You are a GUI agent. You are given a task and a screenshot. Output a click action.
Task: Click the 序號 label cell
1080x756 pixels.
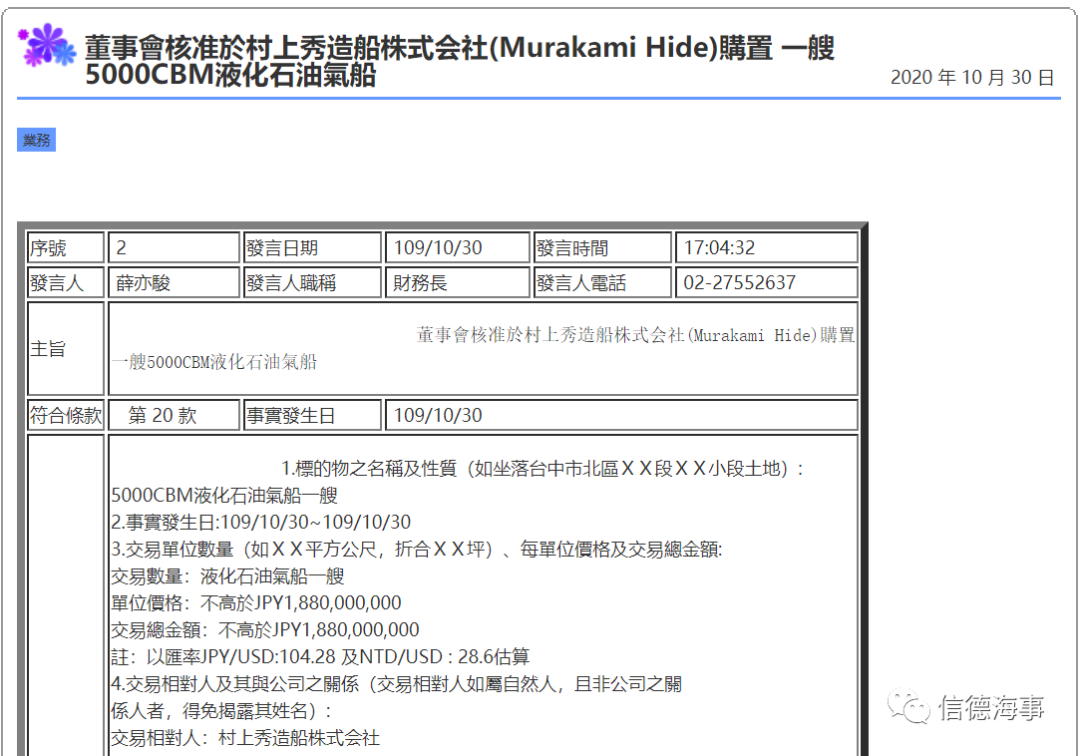click(65, 247)
